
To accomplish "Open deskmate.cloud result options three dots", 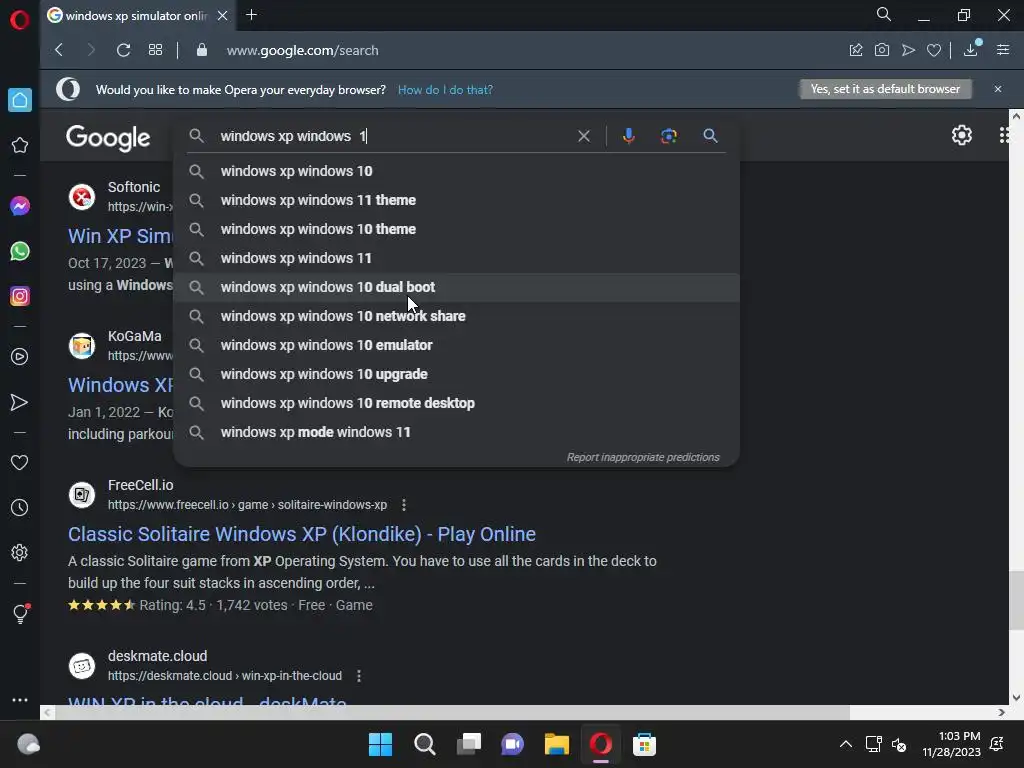I will click(359, 676).
